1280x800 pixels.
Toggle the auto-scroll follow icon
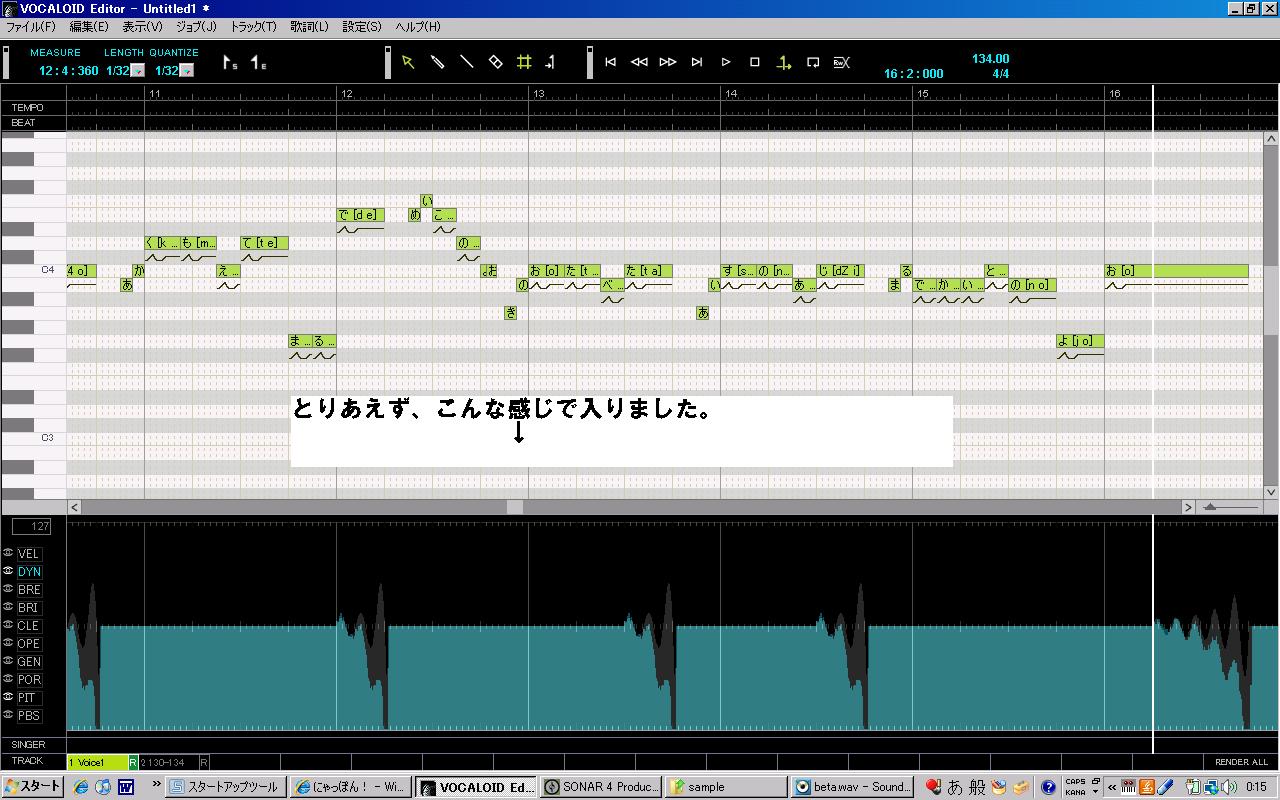[784, 62]
